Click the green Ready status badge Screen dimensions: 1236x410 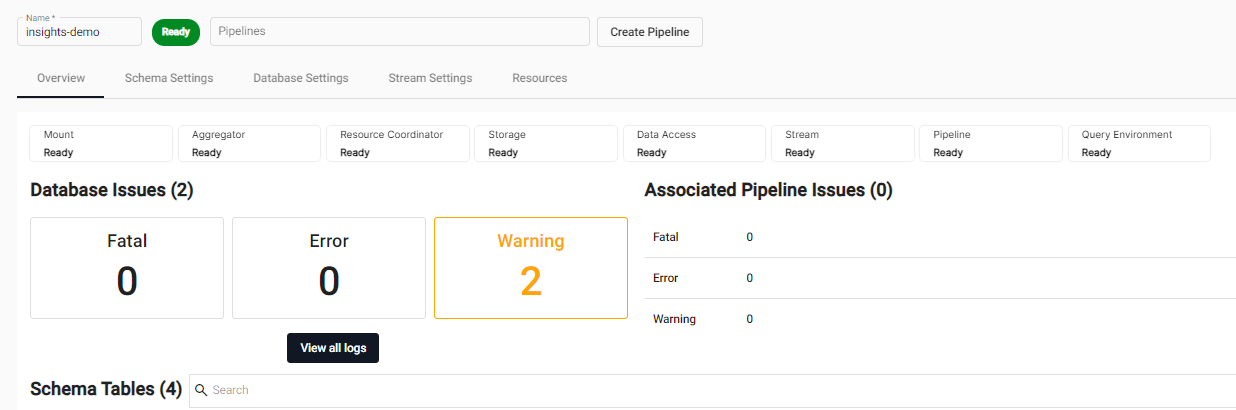pyautogui.click(x=176, y=32)
